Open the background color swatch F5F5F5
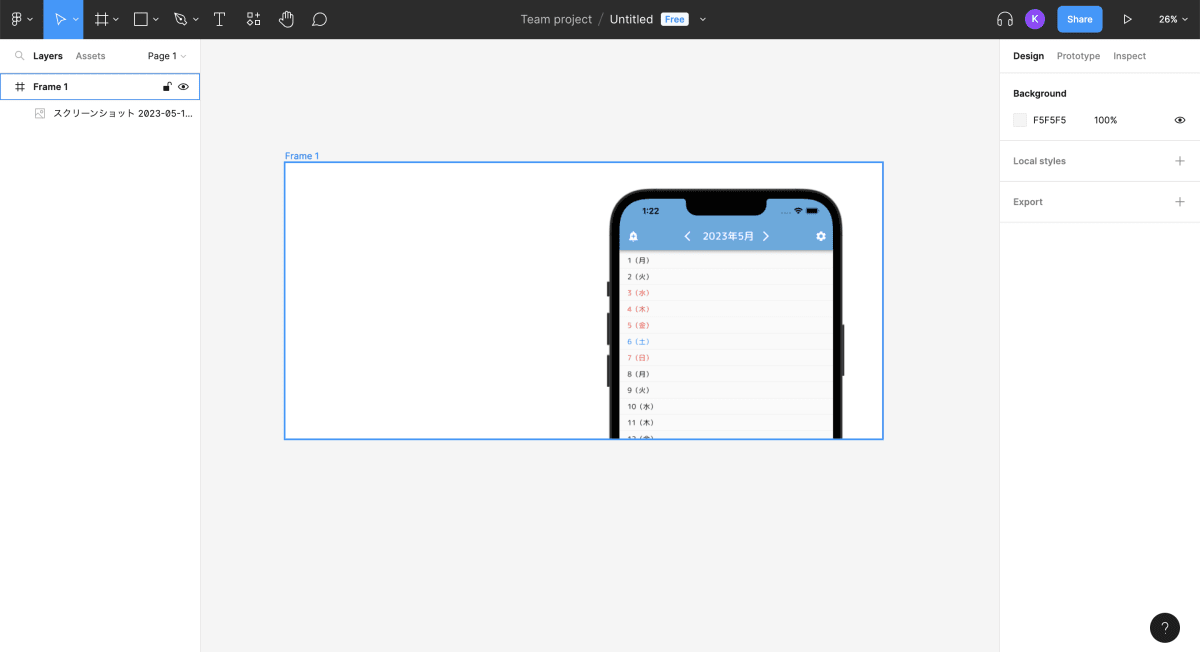This screenshot has width=1200, height=652. pos(1020,120)
